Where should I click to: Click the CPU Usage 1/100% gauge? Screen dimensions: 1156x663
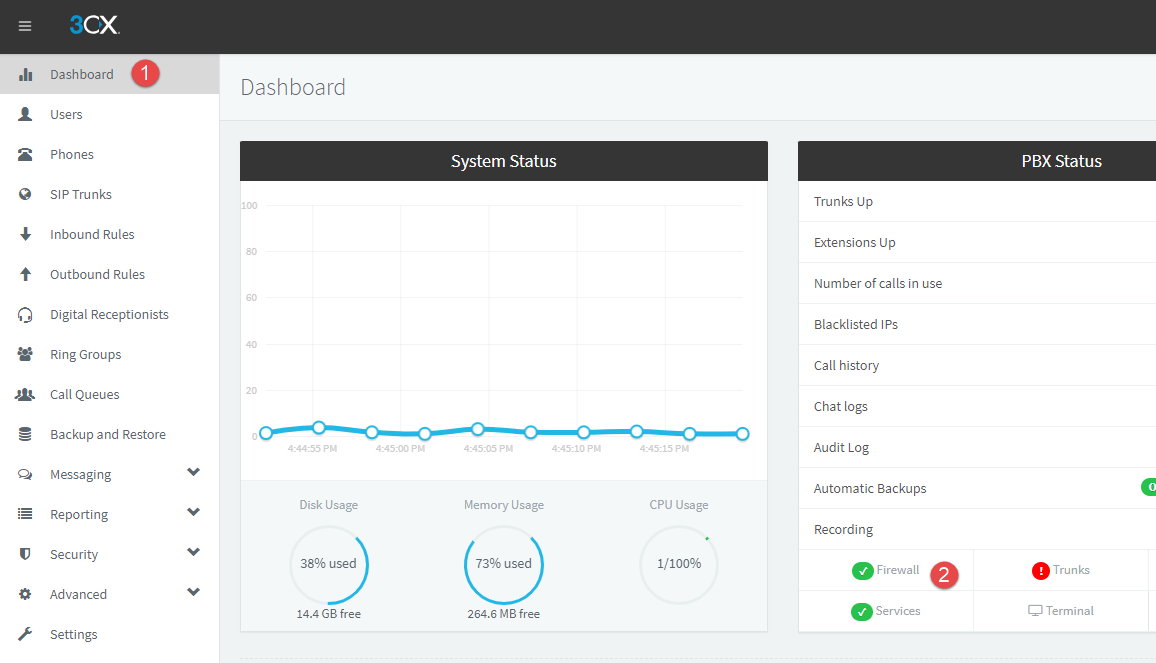tap(679, 565)
